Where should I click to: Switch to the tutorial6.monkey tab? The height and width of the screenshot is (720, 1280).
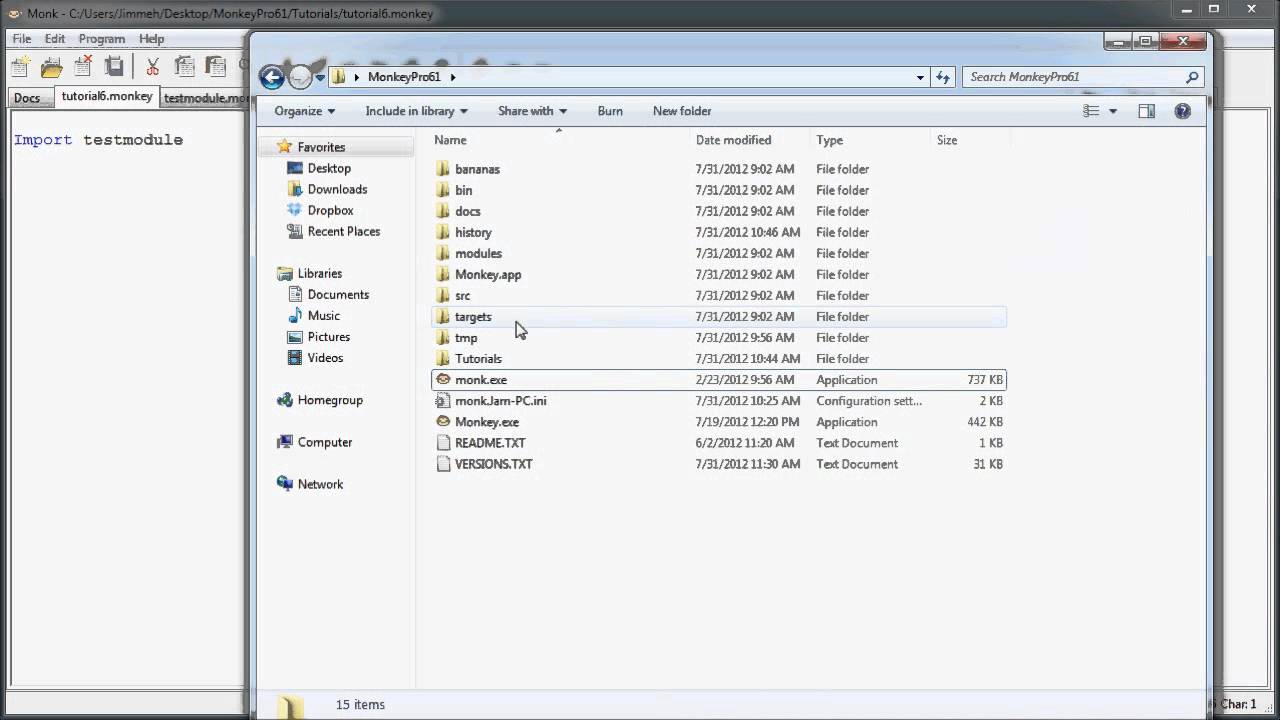[107, 97]
